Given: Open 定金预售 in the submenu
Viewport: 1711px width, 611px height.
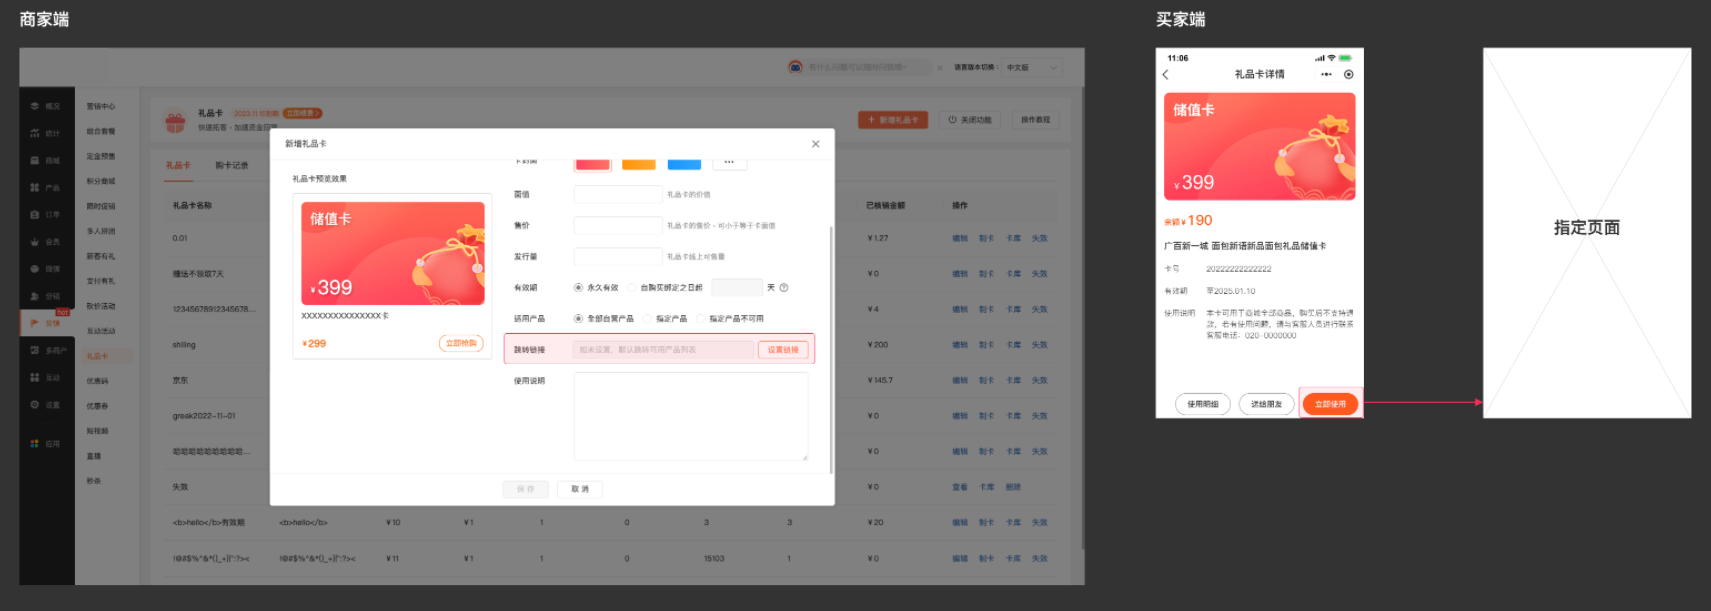Looking at the screenshot, I should tap(101, 156).
